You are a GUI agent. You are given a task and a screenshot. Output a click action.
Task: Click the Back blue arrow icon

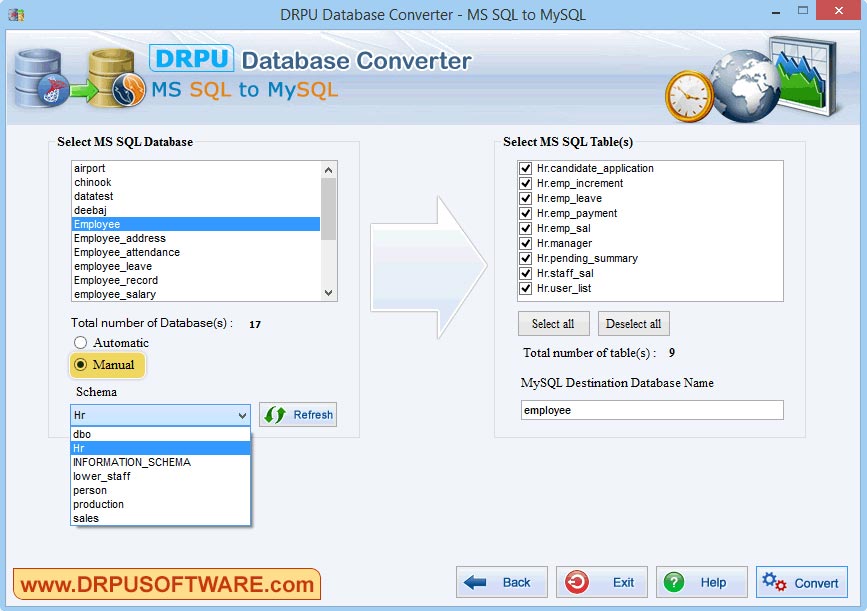point(478,582)
